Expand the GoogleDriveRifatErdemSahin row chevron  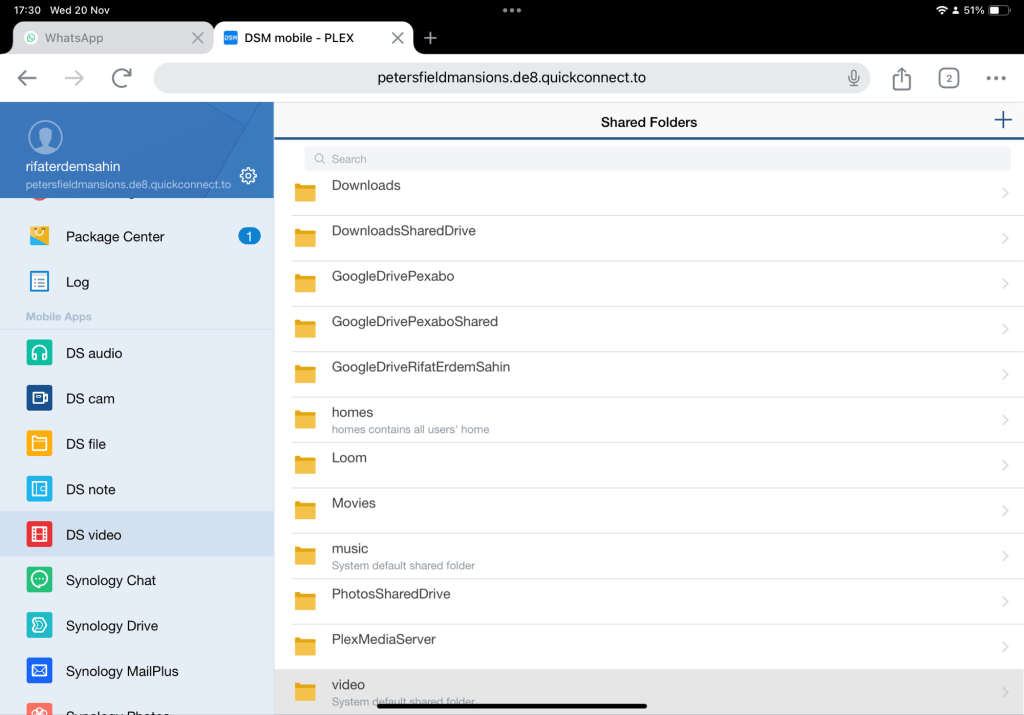[1005, 374]
